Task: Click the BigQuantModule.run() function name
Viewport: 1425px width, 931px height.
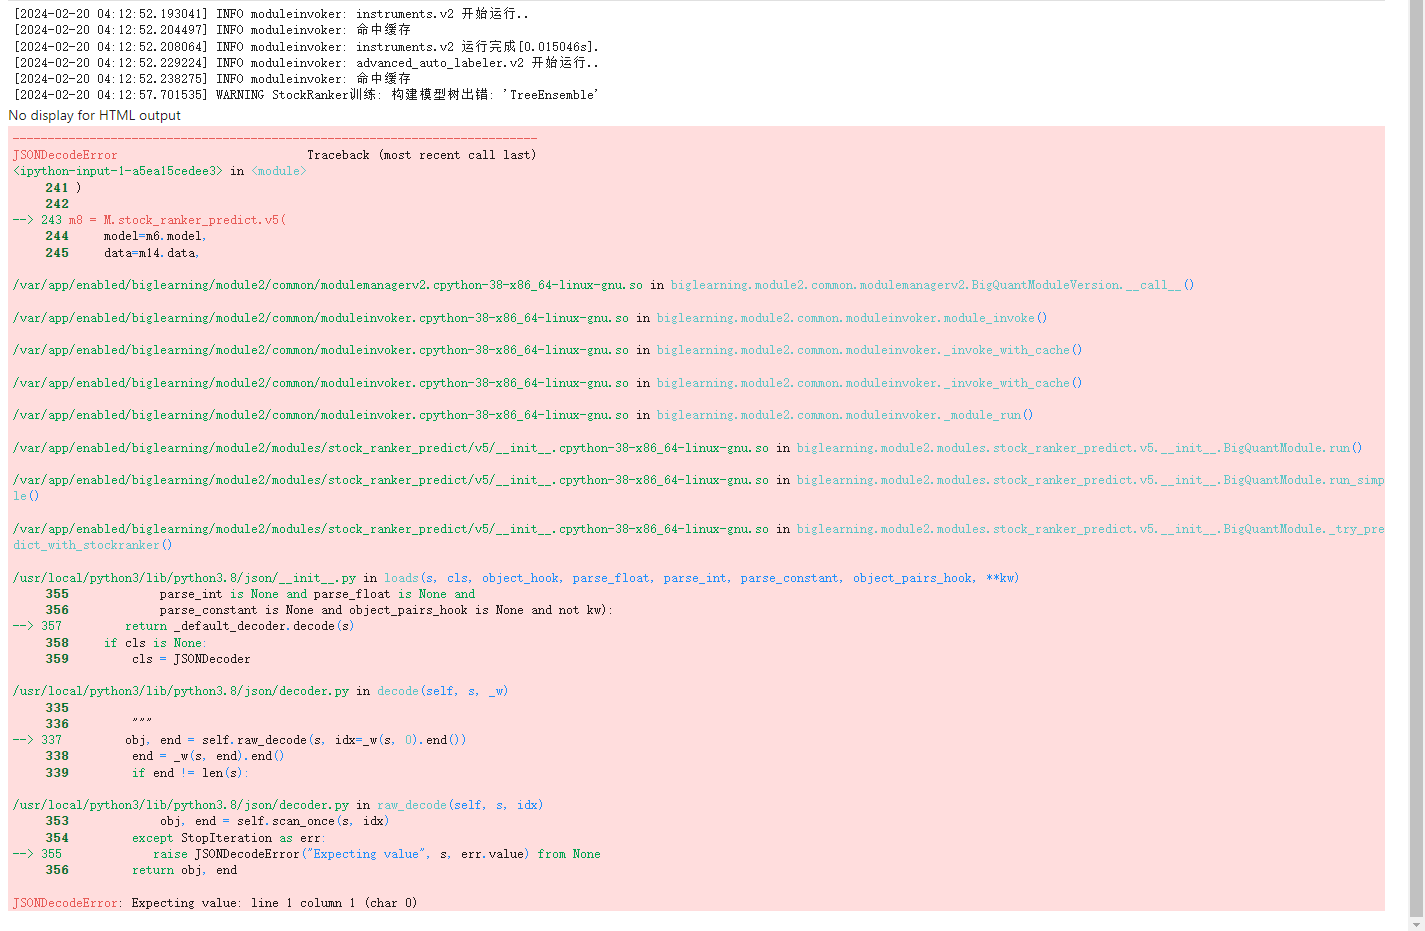Action: 1079,448
